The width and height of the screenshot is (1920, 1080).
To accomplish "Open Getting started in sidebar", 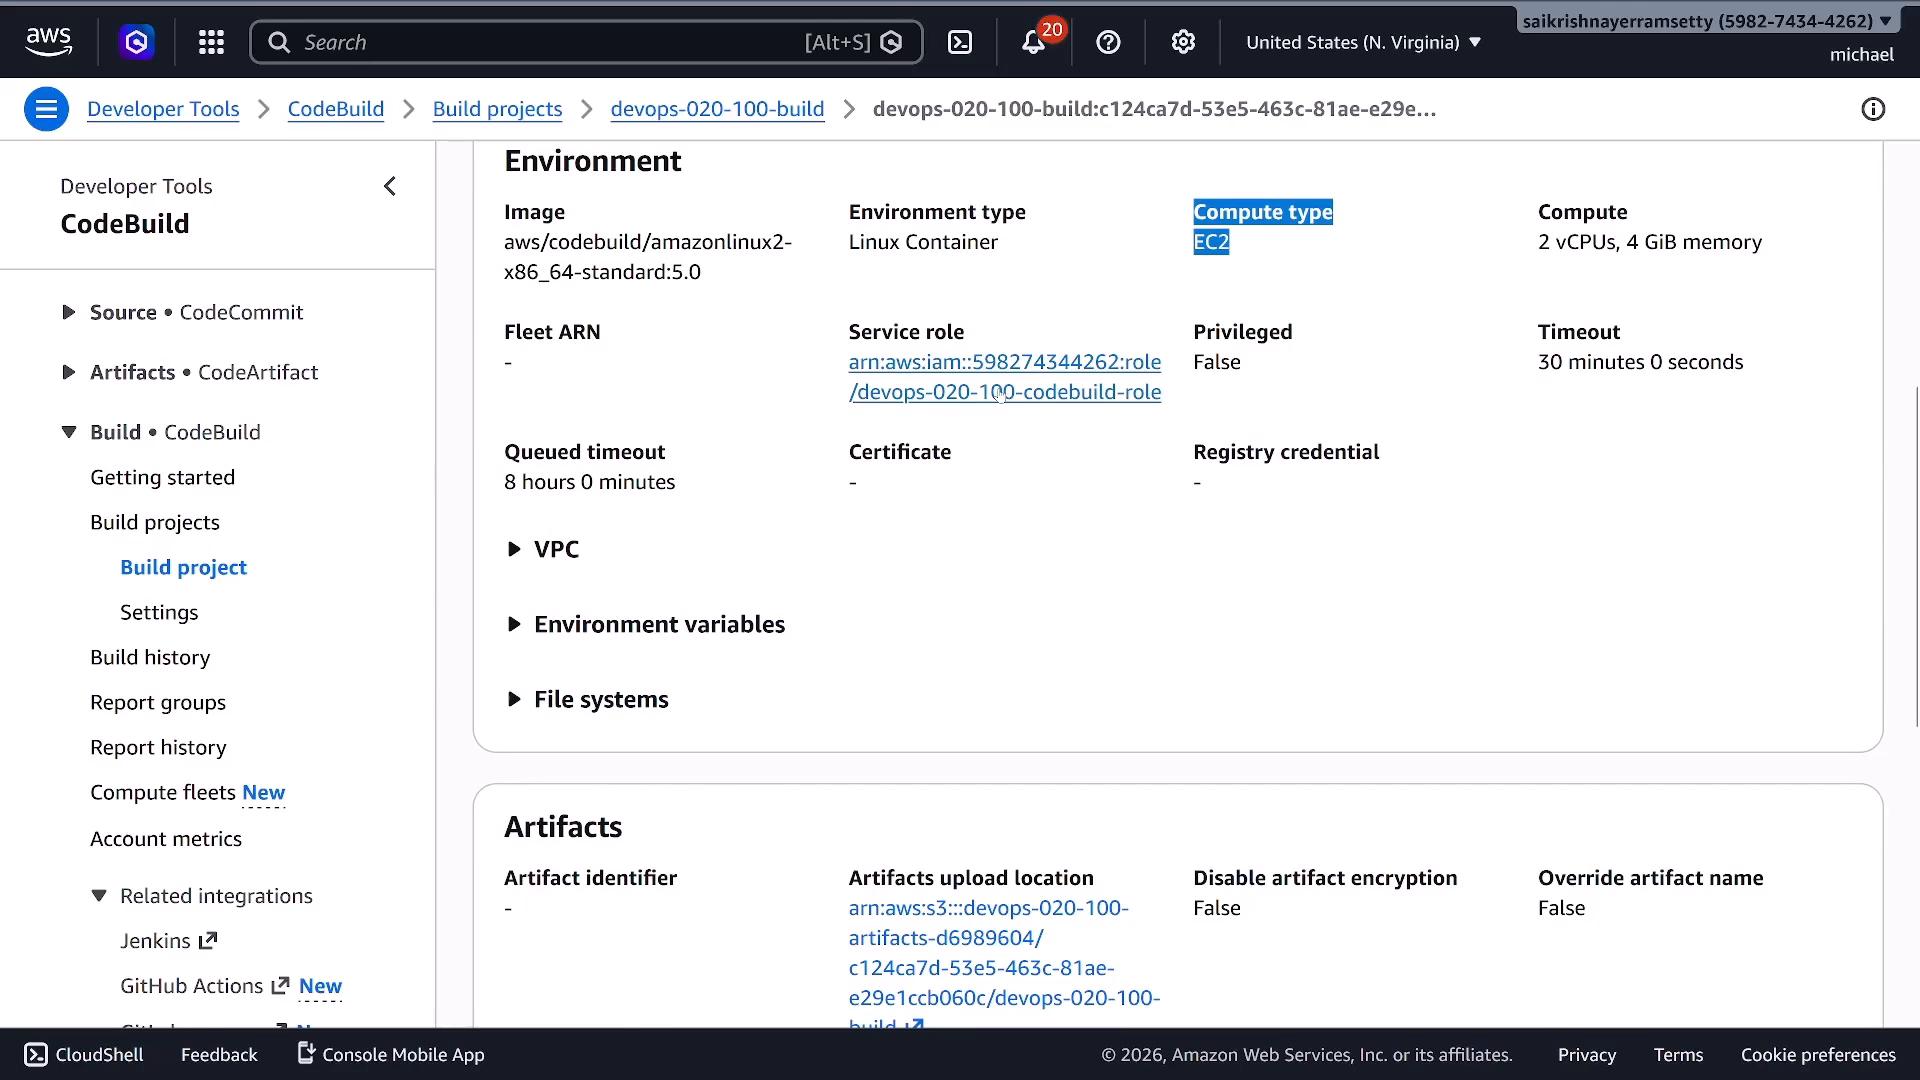I will (162, 477).
